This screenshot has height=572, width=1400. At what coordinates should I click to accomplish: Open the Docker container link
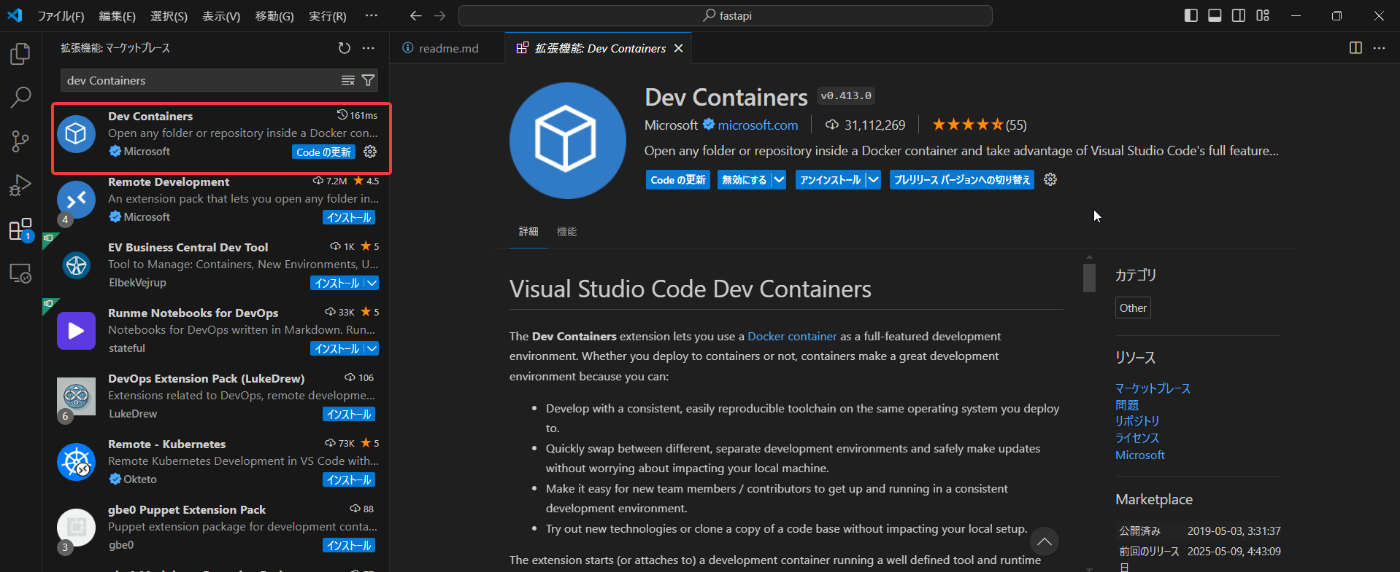coord(792,336)
